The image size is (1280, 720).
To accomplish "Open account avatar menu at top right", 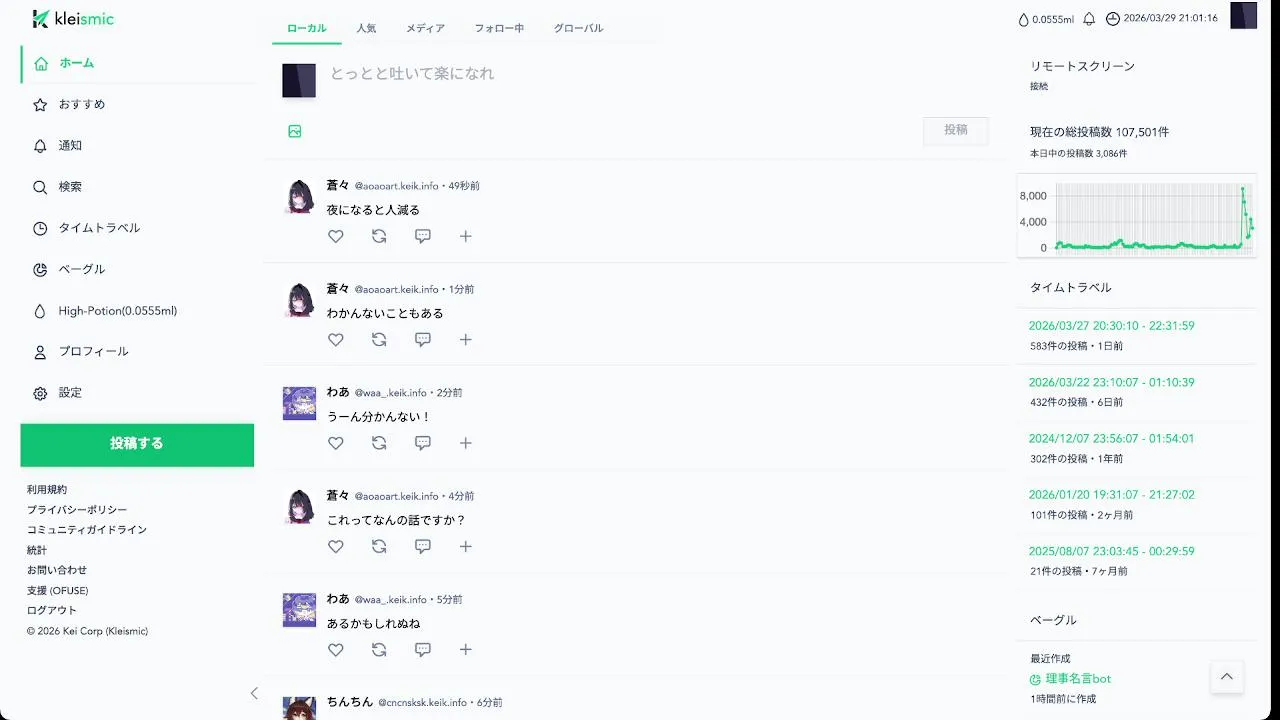I will (x=1243, y=16).
